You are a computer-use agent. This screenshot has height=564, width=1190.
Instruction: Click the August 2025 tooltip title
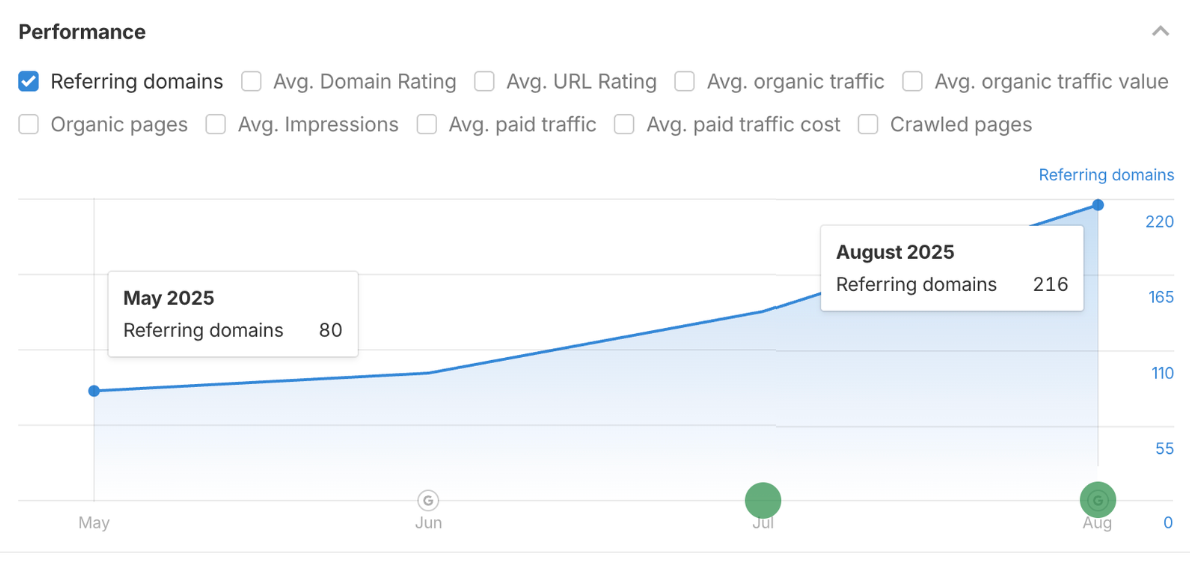pyautogui.click(x=895, y=252)
